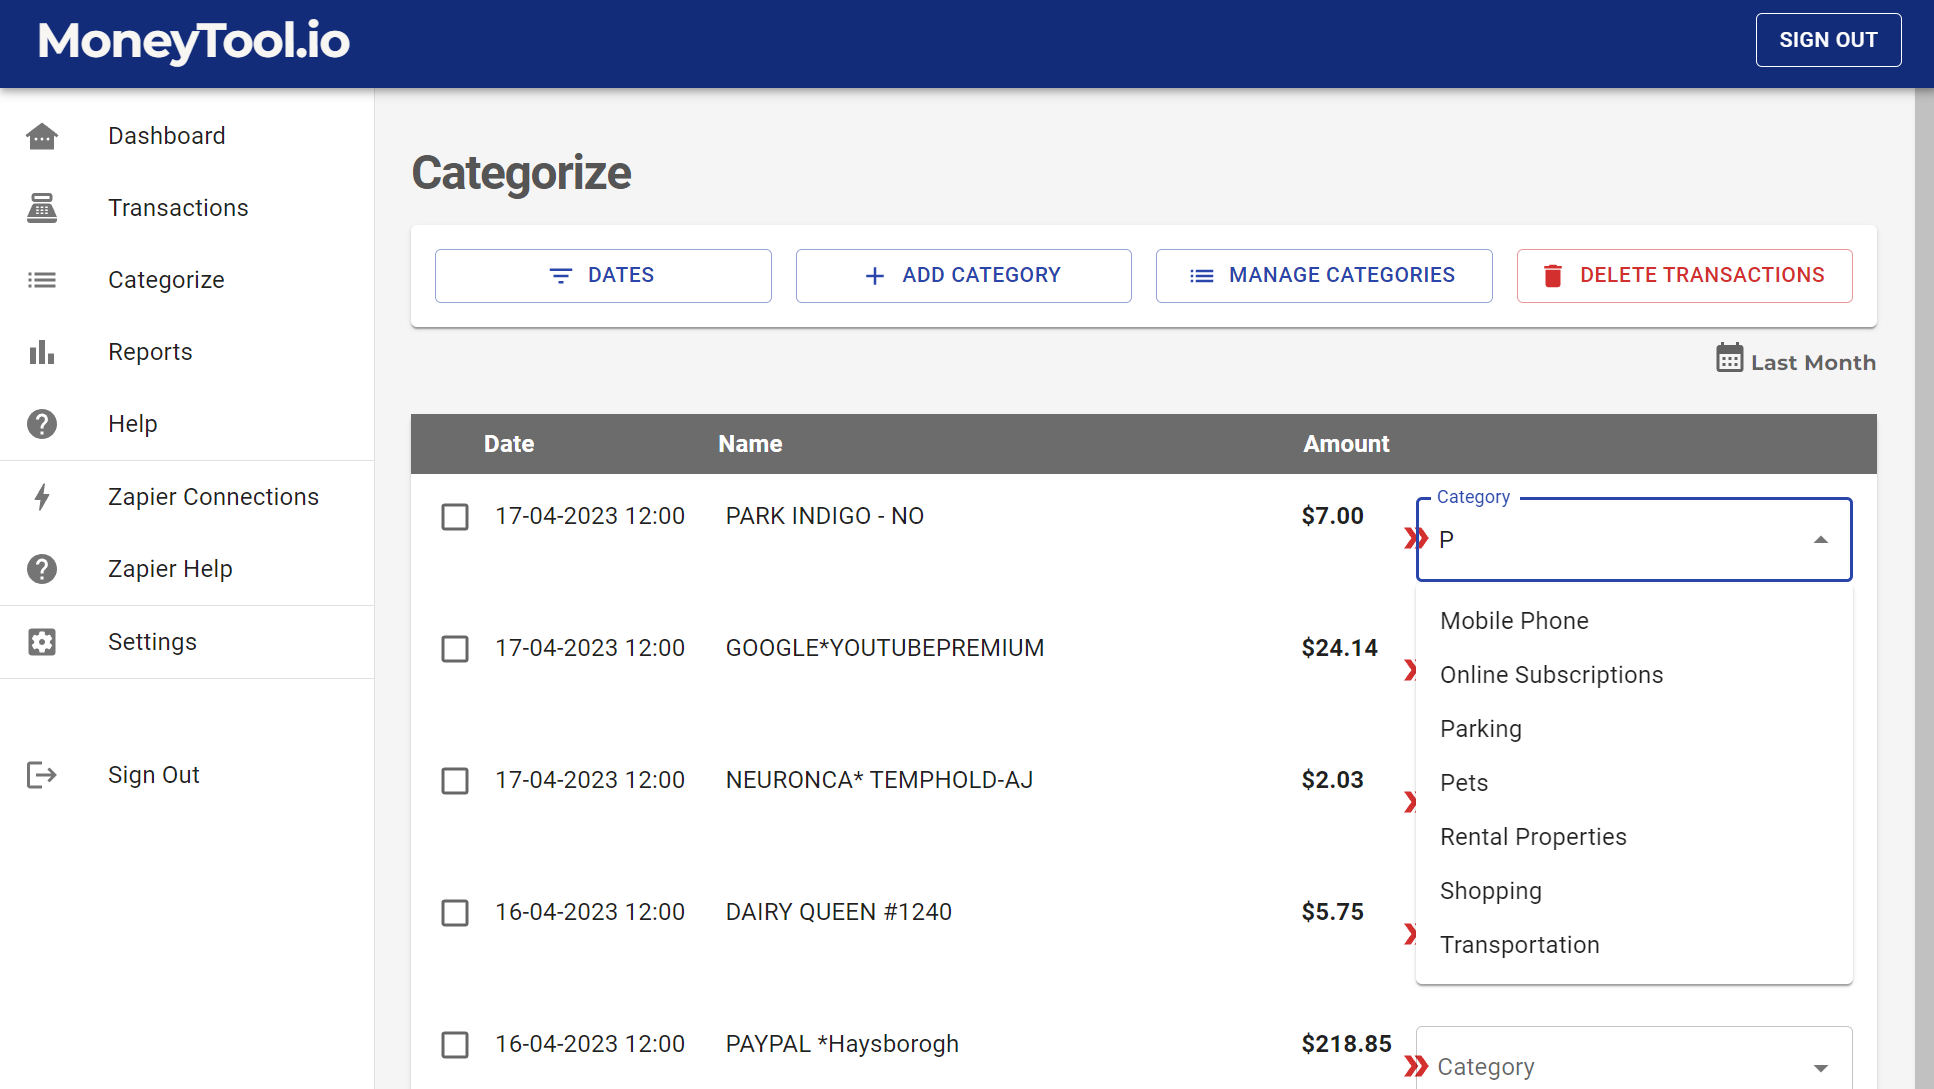Collapse the open Category dropdown arrow

click(1821, 540)
